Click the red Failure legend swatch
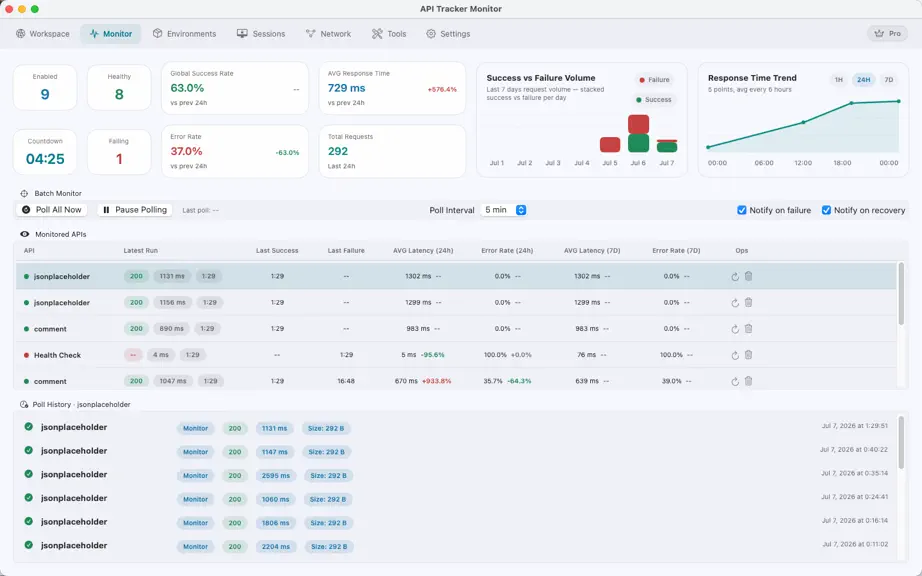Viewport: 922px width, 576px height. click(642, 80)
